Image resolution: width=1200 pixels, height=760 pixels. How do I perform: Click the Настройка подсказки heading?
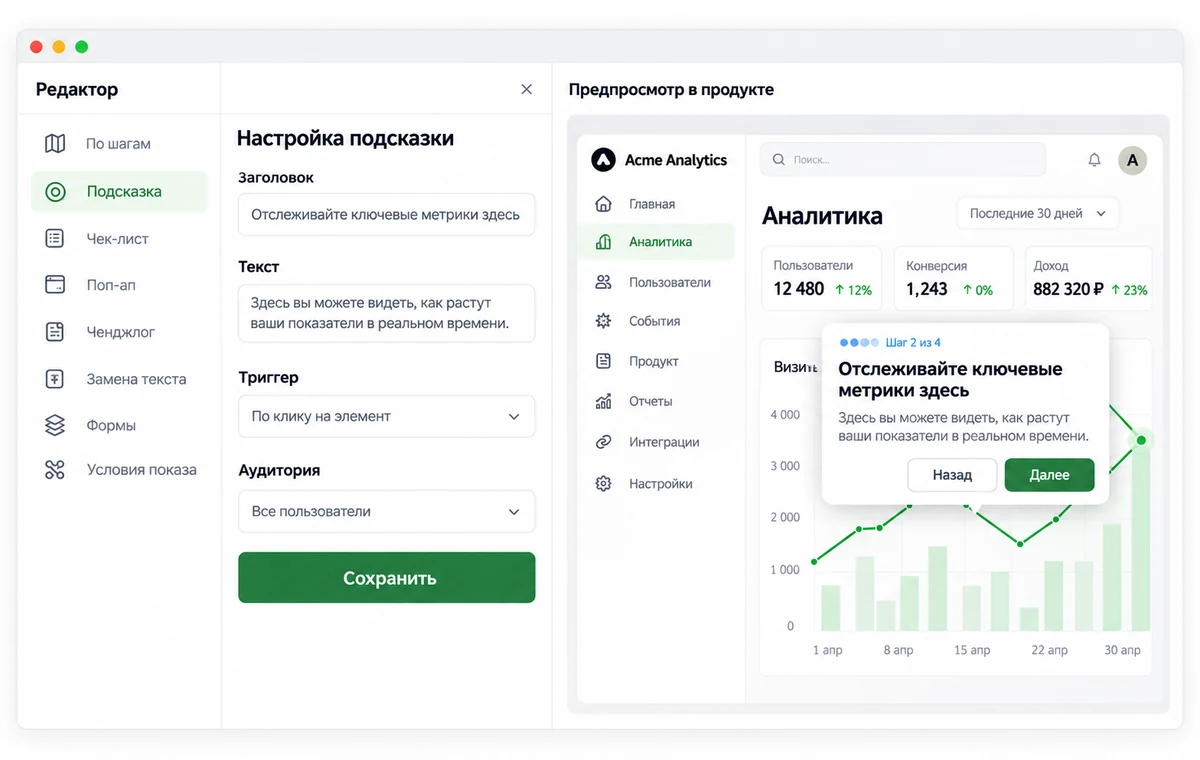346,138
